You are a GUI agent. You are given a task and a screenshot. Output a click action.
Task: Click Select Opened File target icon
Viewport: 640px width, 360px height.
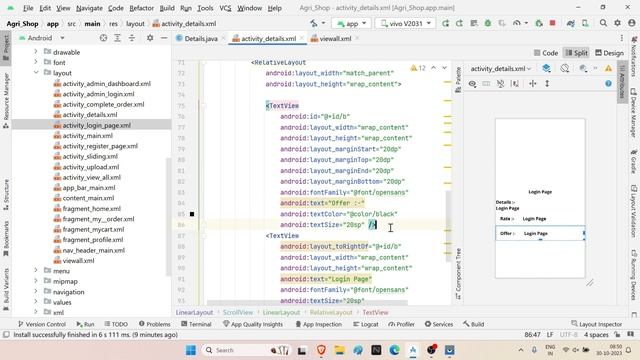point(103,38)
